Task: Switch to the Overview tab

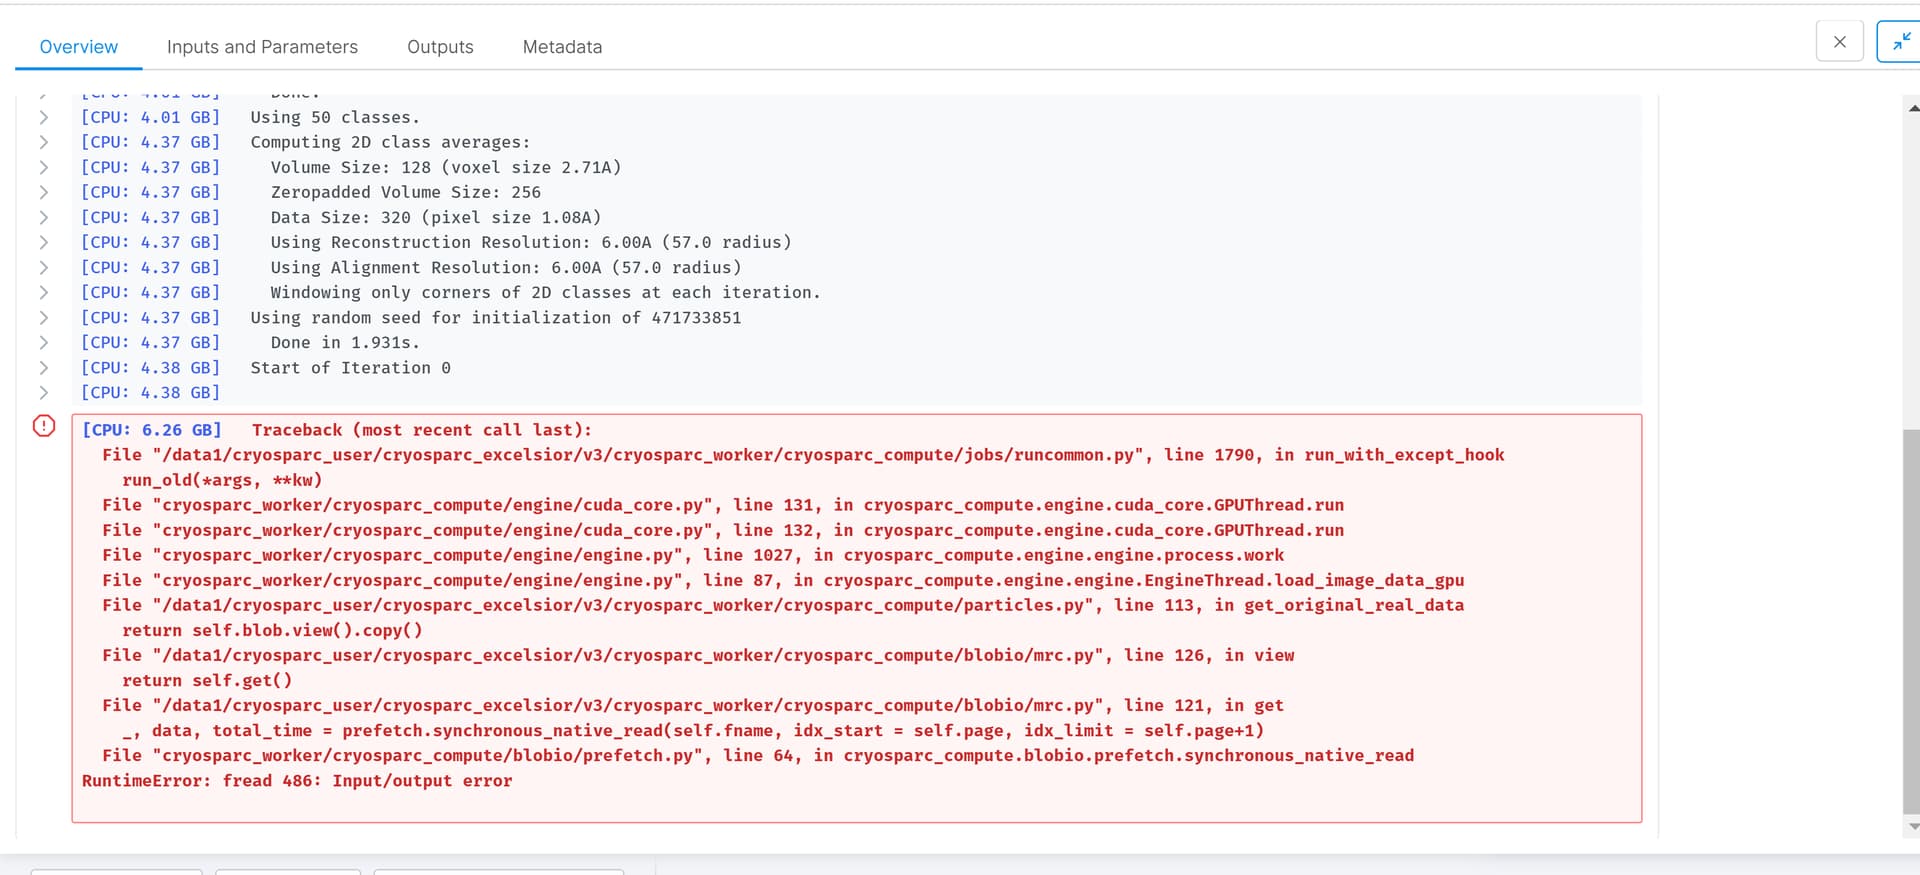Action: [78, 47]
